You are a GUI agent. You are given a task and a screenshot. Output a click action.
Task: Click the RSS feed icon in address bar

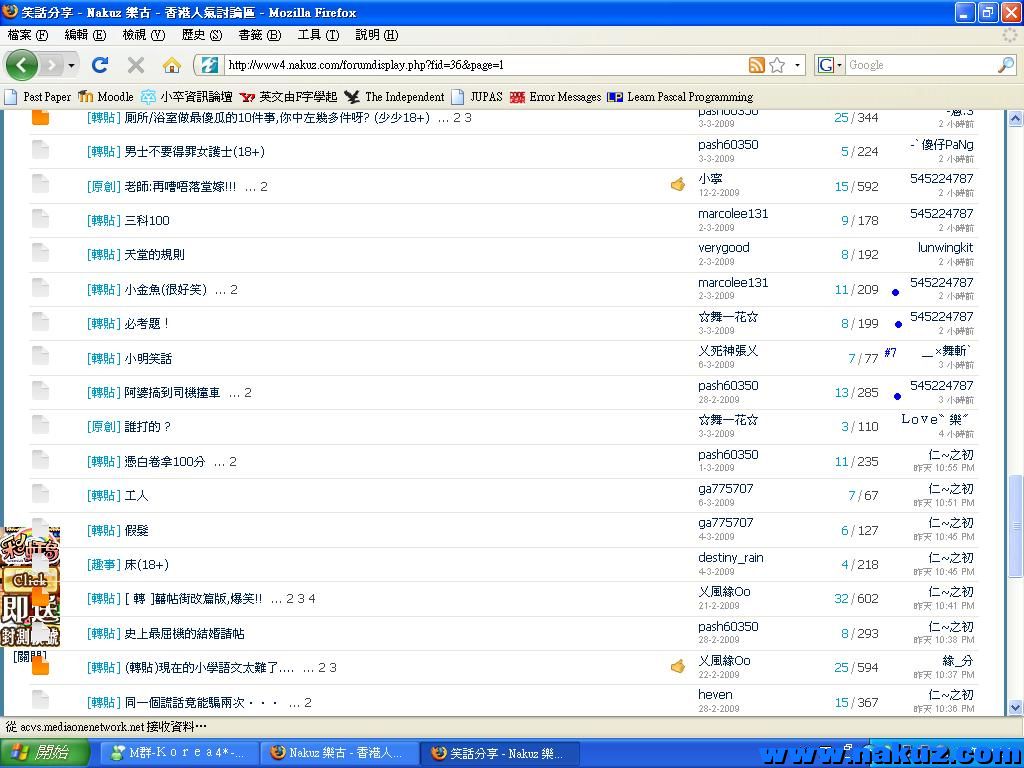(757, 65)
